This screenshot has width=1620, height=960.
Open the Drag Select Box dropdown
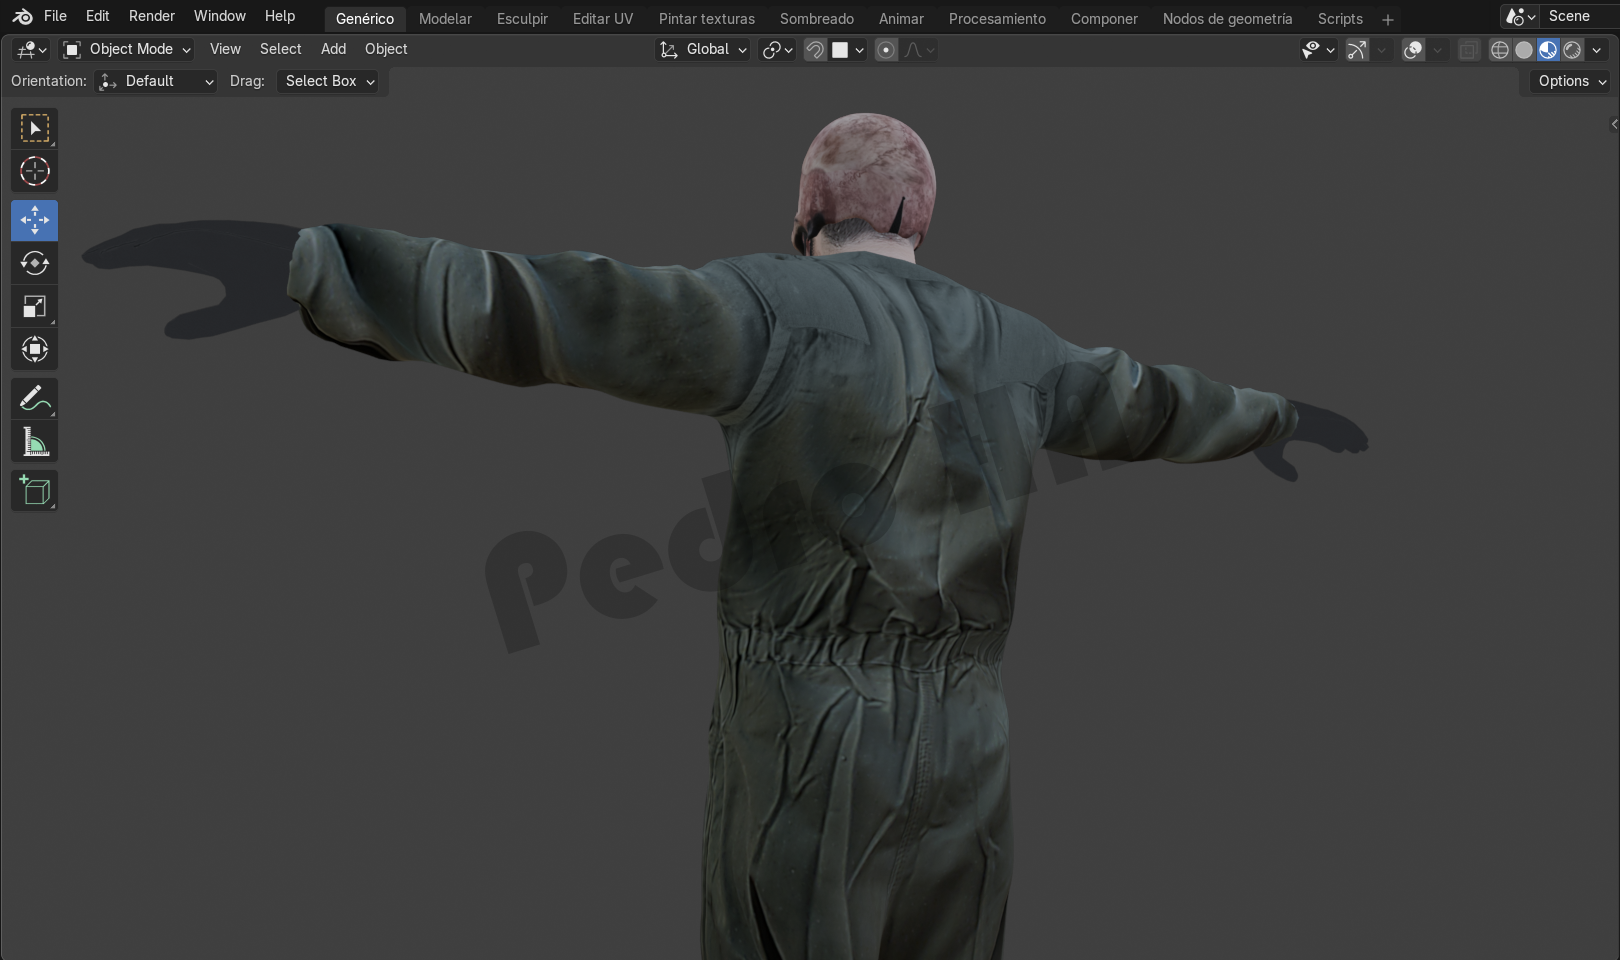point(329,81)
